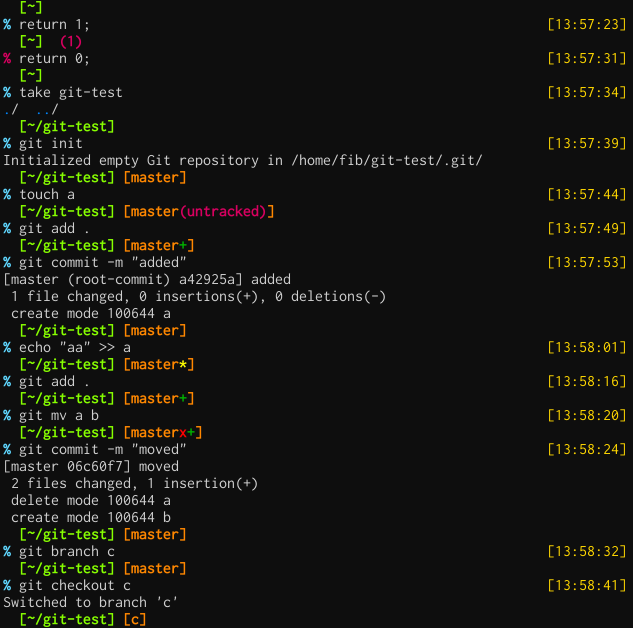Click the 'git init' command line
Image resolution: width=633 pixels, height=628 pixels.
click(x=51, y=144)
